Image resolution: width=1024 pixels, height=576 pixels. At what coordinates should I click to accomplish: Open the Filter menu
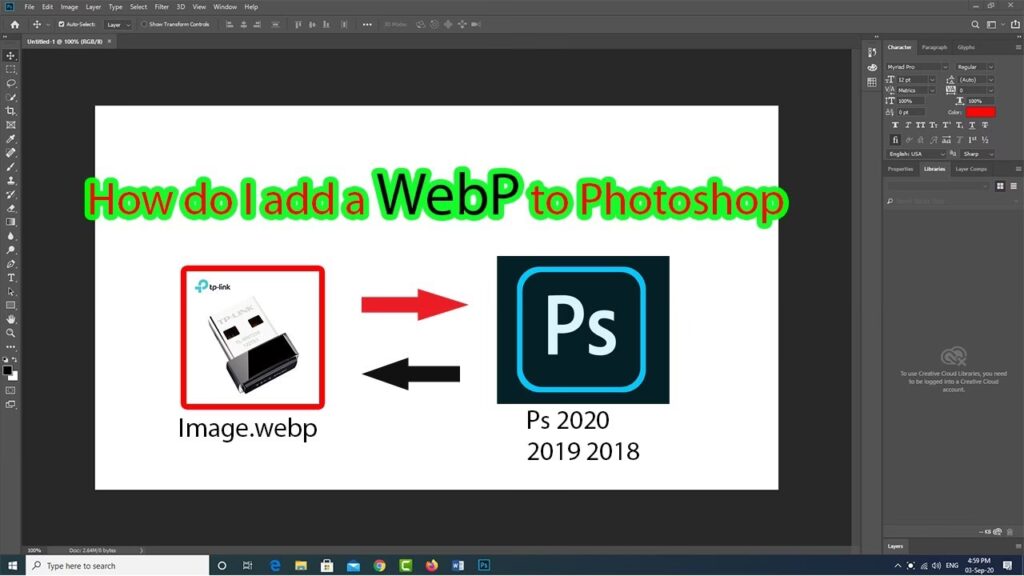[x=161, y=7]
